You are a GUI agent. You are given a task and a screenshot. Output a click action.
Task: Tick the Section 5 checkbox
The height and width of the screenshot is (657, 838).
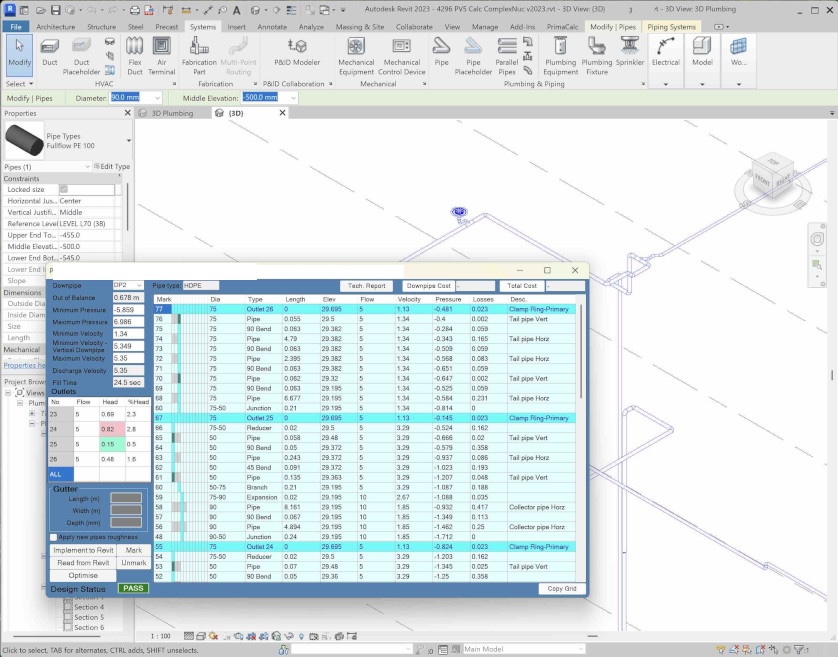click(68, 617)
